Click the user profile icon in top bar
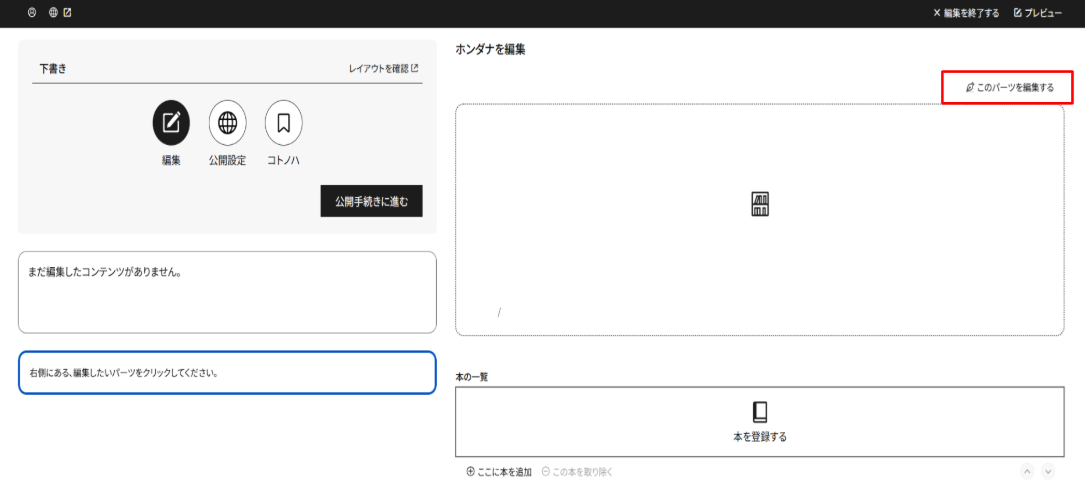This screenshot has width=1085, height=497. [32, 13]
